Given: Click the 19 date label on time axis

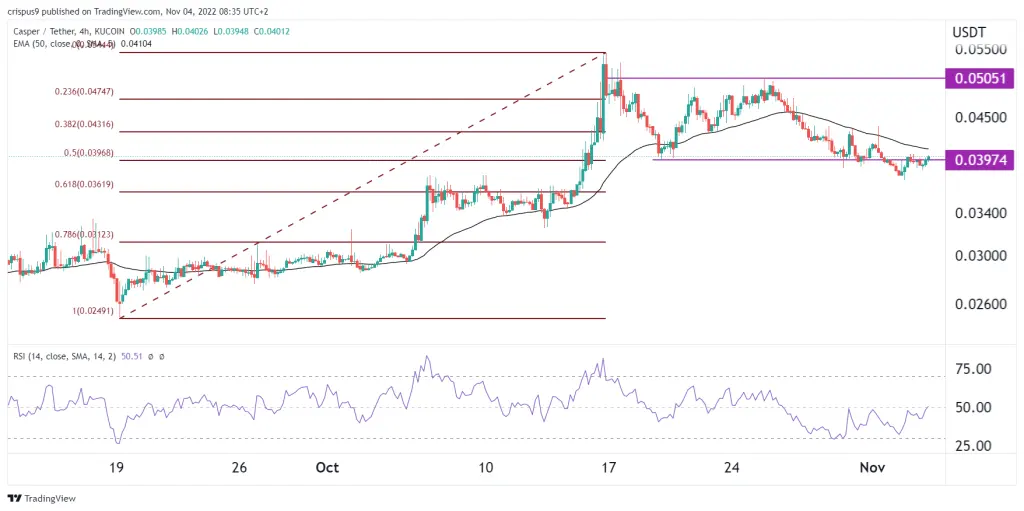Looking at the screenshot, I should tap(116, 468).
